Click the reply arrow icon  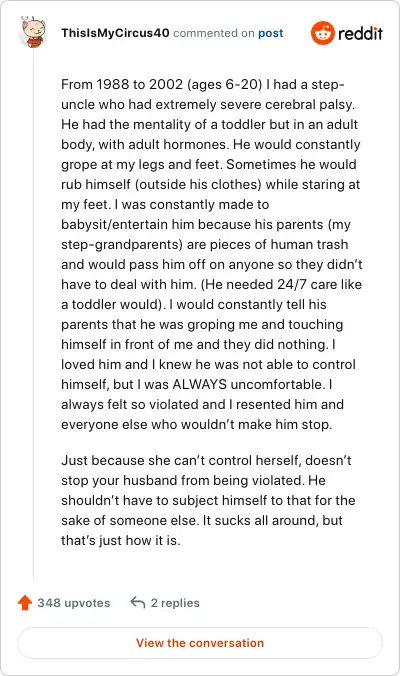coord(138,602)
